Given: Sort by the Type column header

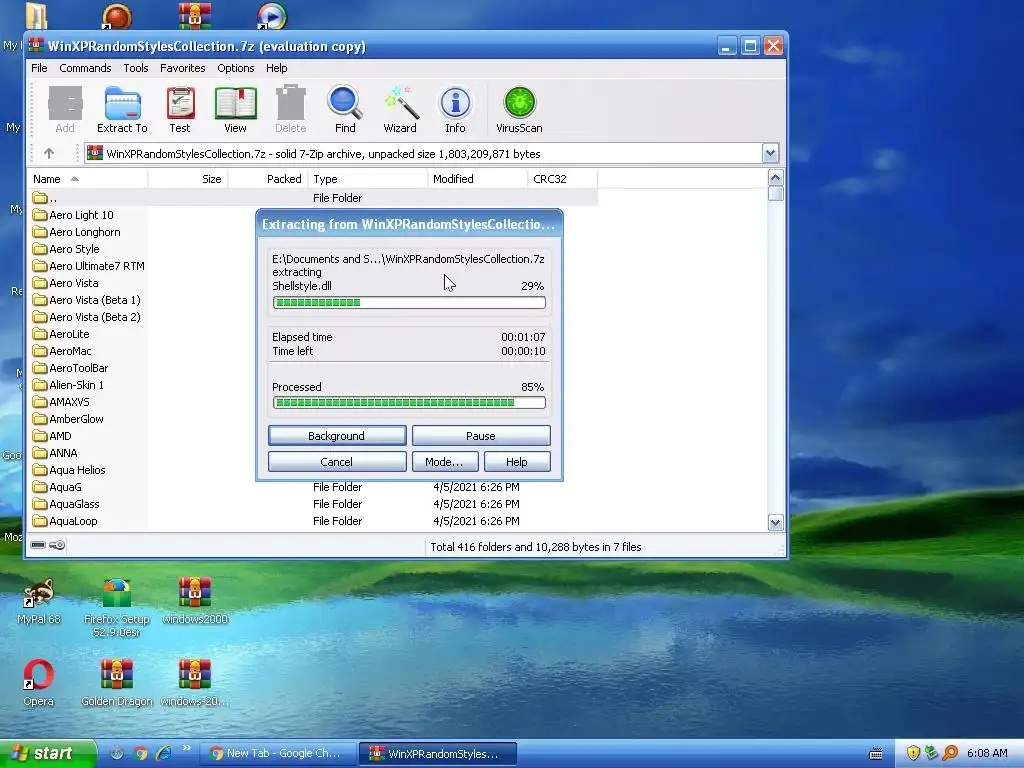Looking at the screenshot, I should [367, 179].
